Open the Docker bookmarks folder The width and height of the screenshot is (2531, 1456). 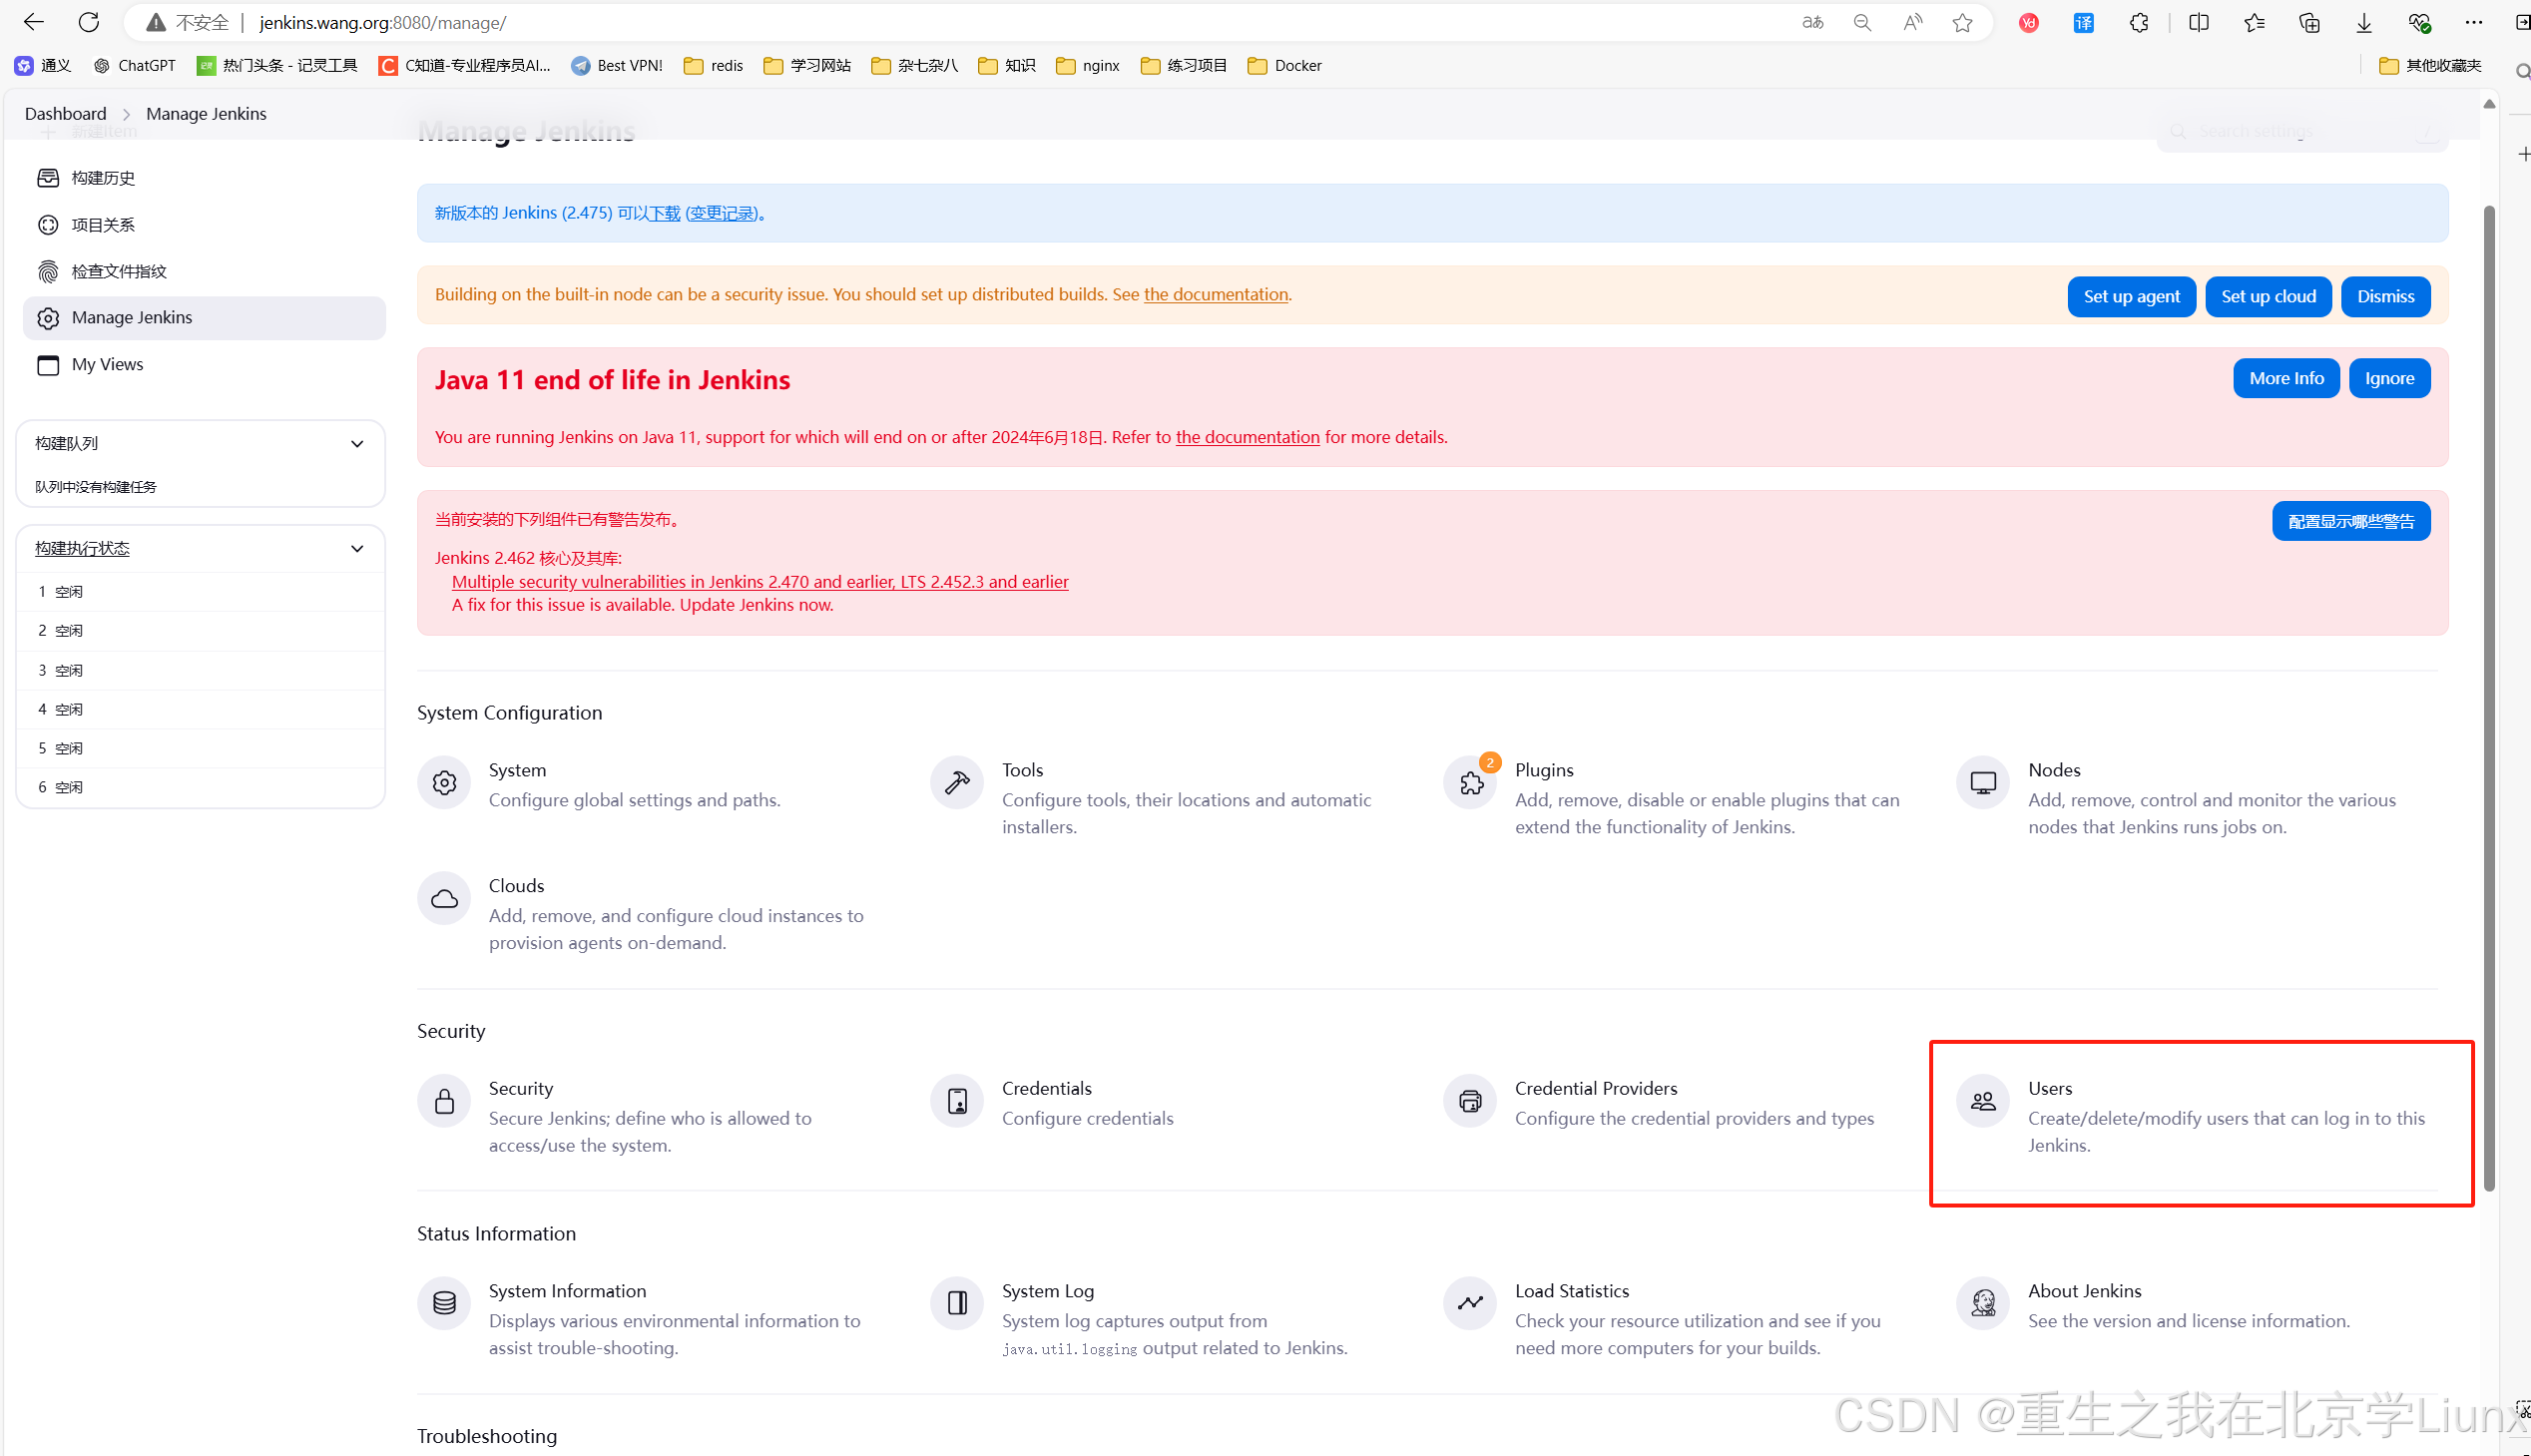click(1284, 66)
